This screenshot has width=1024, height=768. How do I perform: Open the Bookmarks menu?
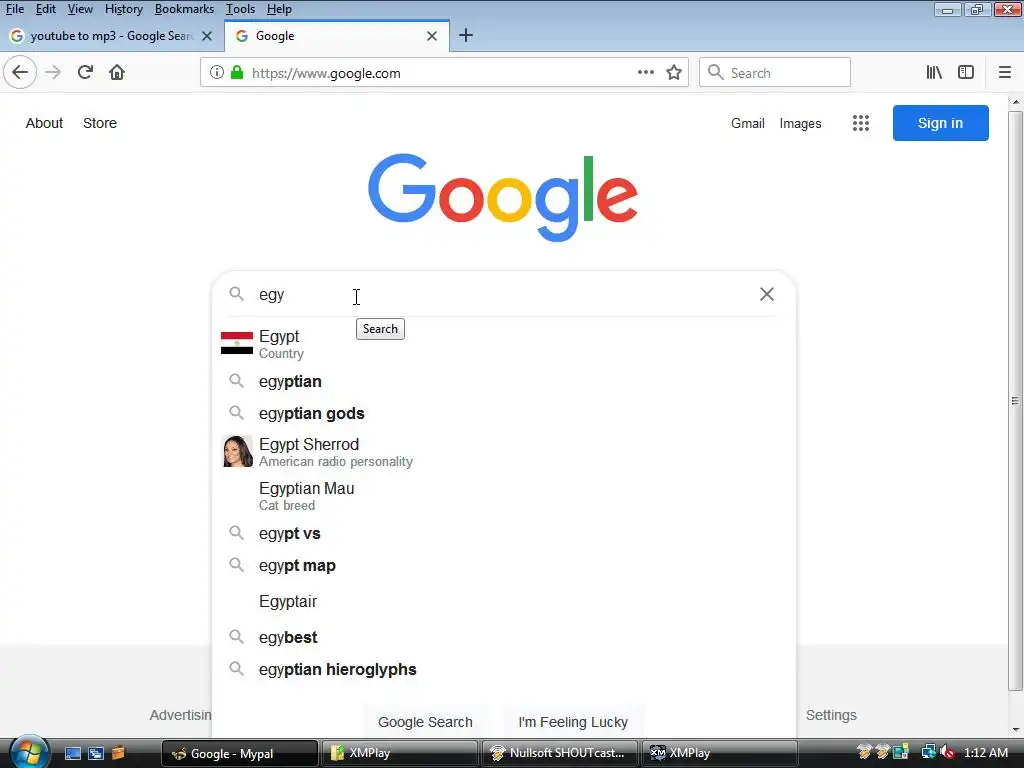184,9
